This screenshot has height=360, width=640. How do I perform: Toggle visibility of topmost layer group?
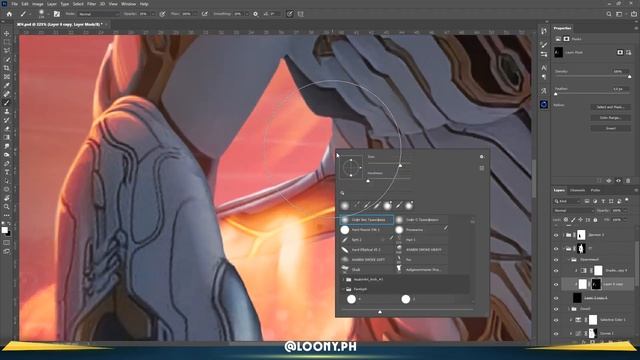[556, 235]
